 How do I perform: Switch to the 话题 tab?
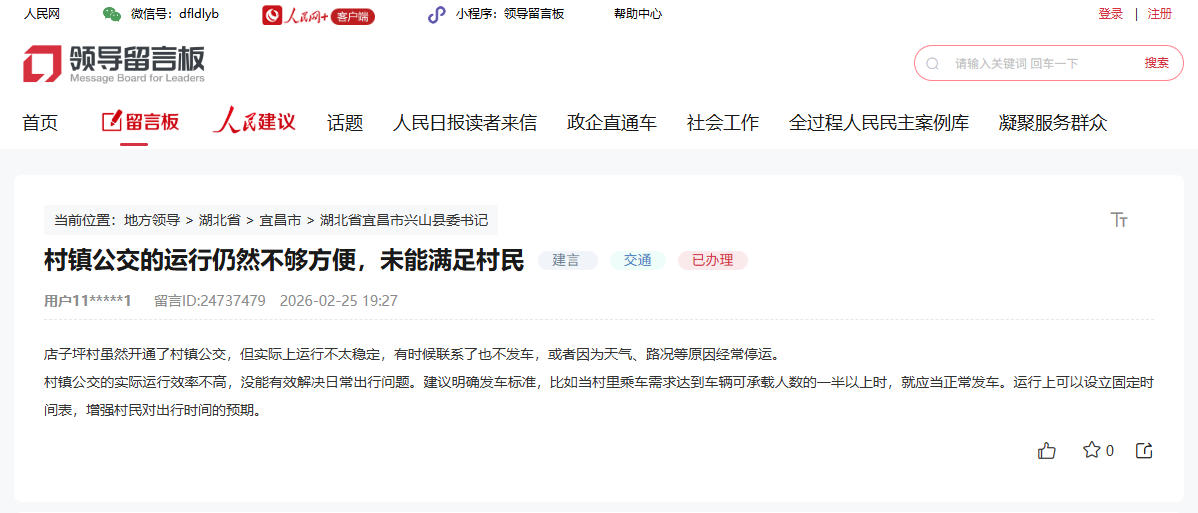pyautogui.click(x=345, y=122)
